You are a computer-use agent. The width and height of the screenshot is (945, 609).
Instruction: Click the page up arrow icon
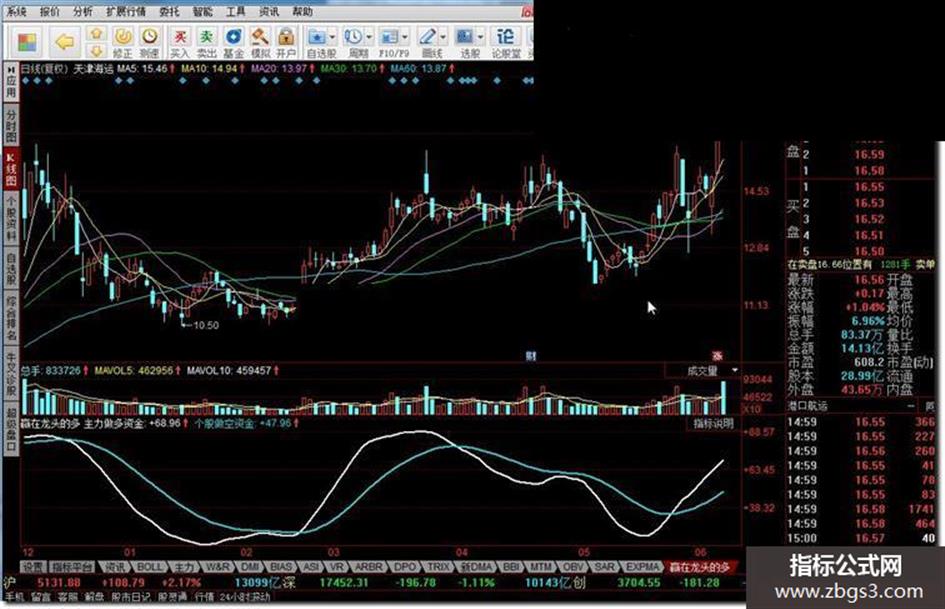pos(96,34)
